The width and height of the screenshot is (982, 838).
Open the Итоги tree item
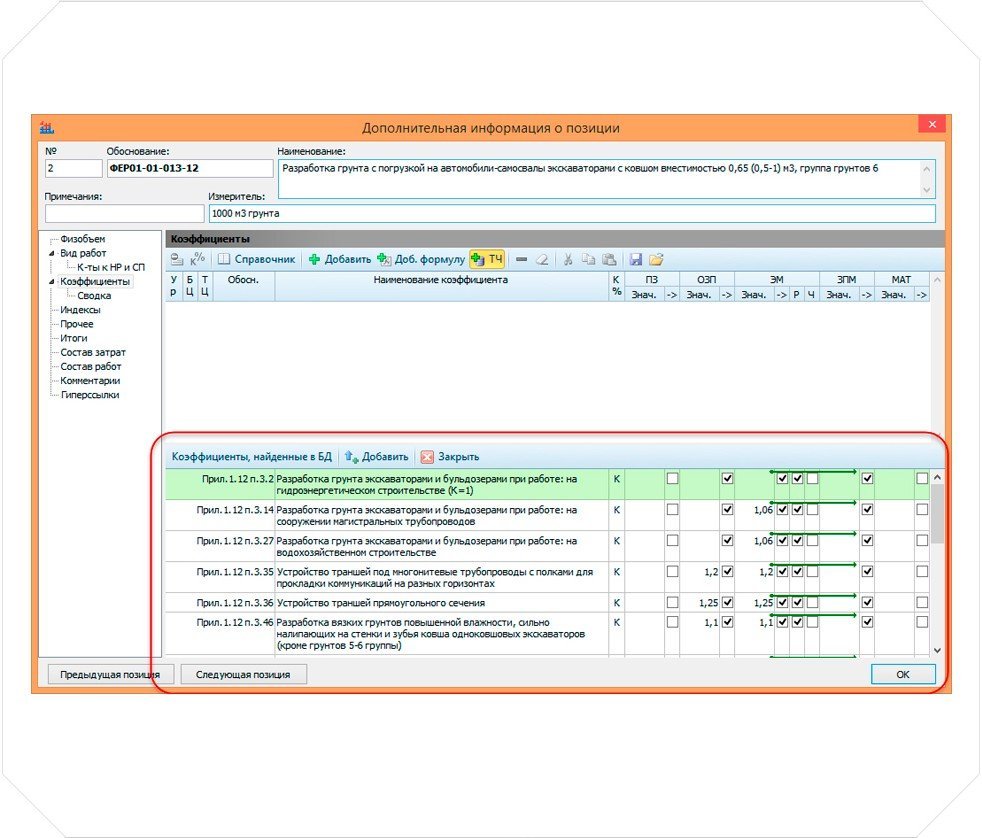[74, 338]
